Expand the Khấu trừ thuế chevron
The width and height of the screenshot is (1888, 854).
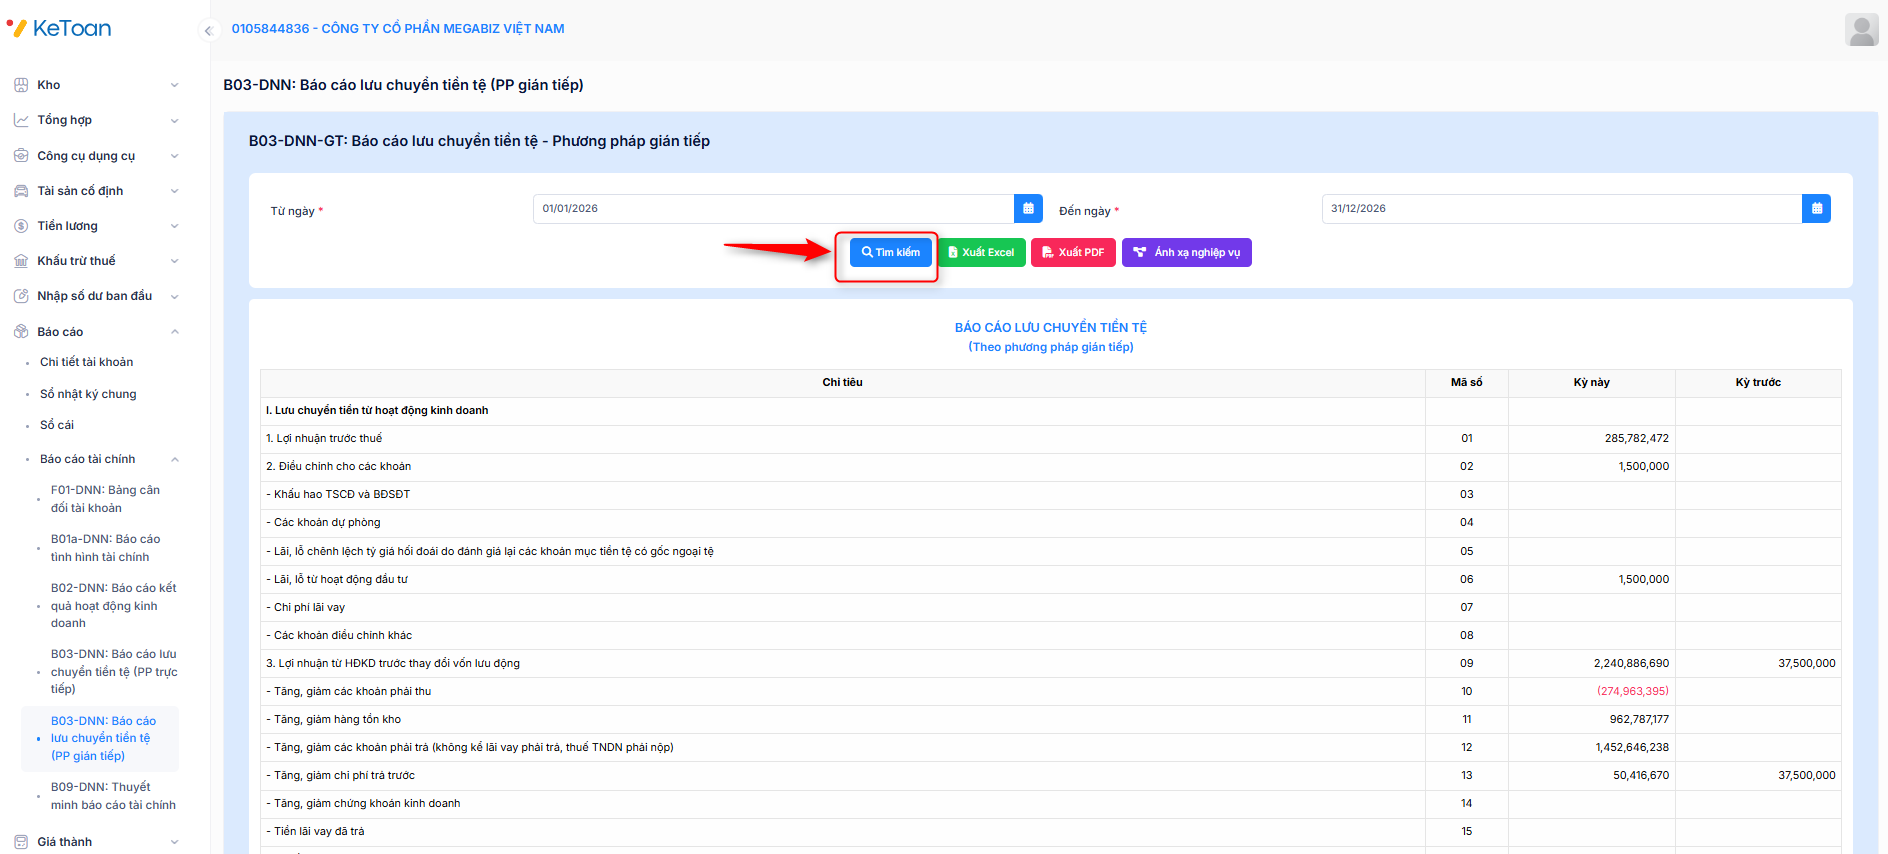pyautogui.click(x=175, y=261)
